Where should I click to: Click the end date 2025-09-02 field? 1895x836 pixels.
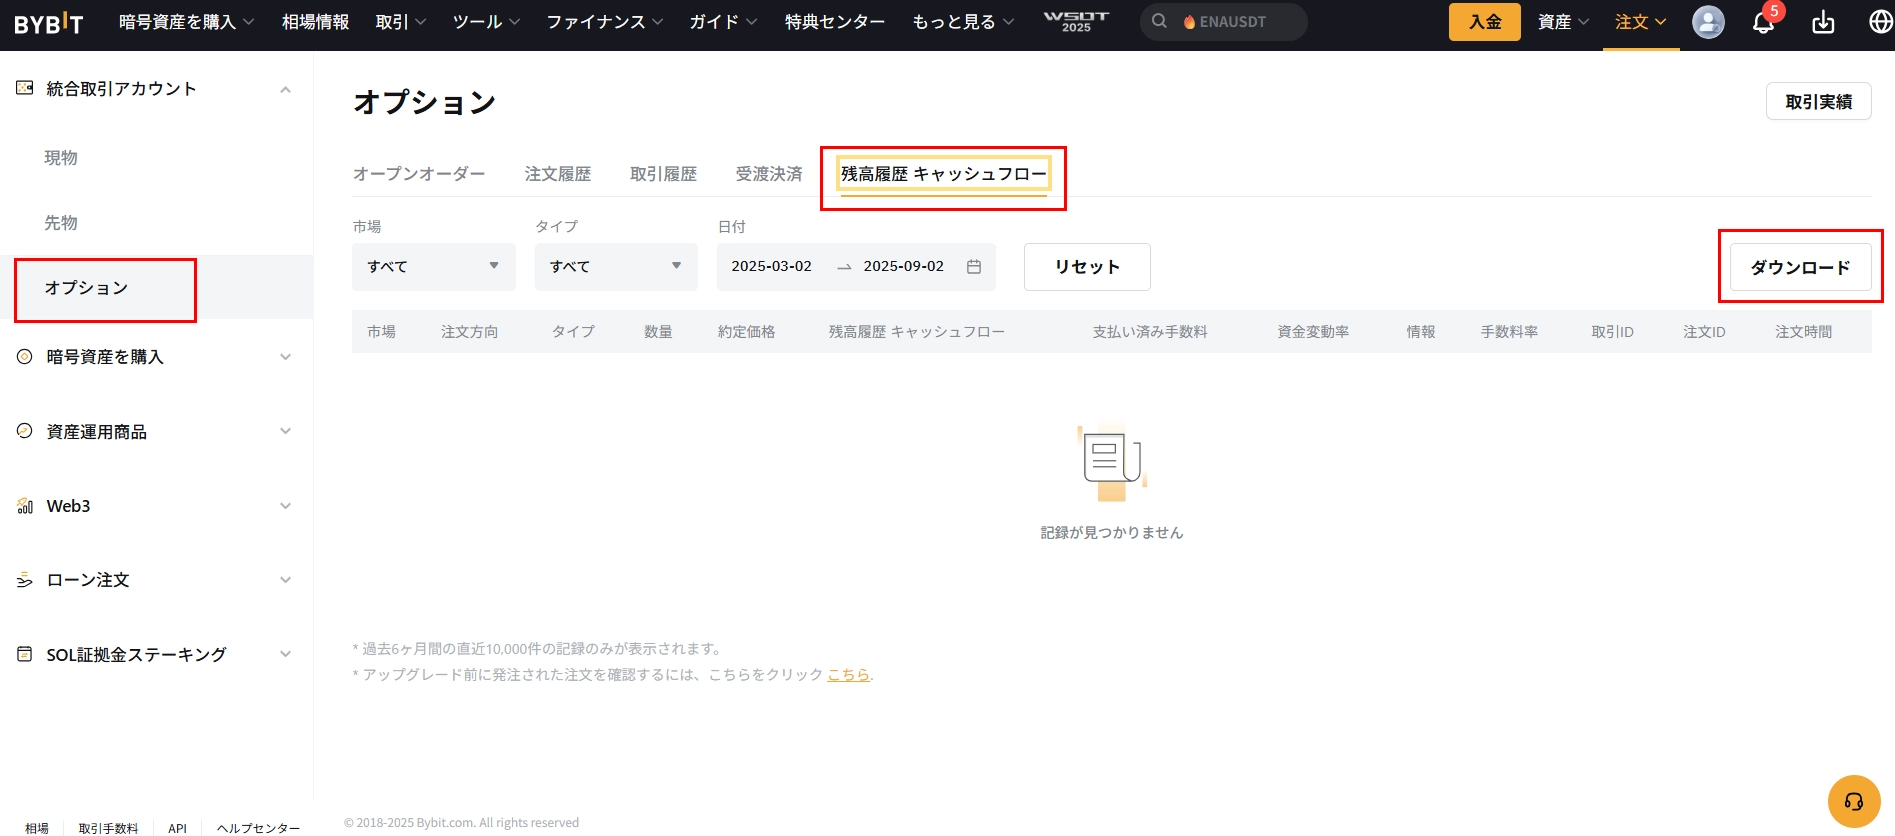click(904, 267)
